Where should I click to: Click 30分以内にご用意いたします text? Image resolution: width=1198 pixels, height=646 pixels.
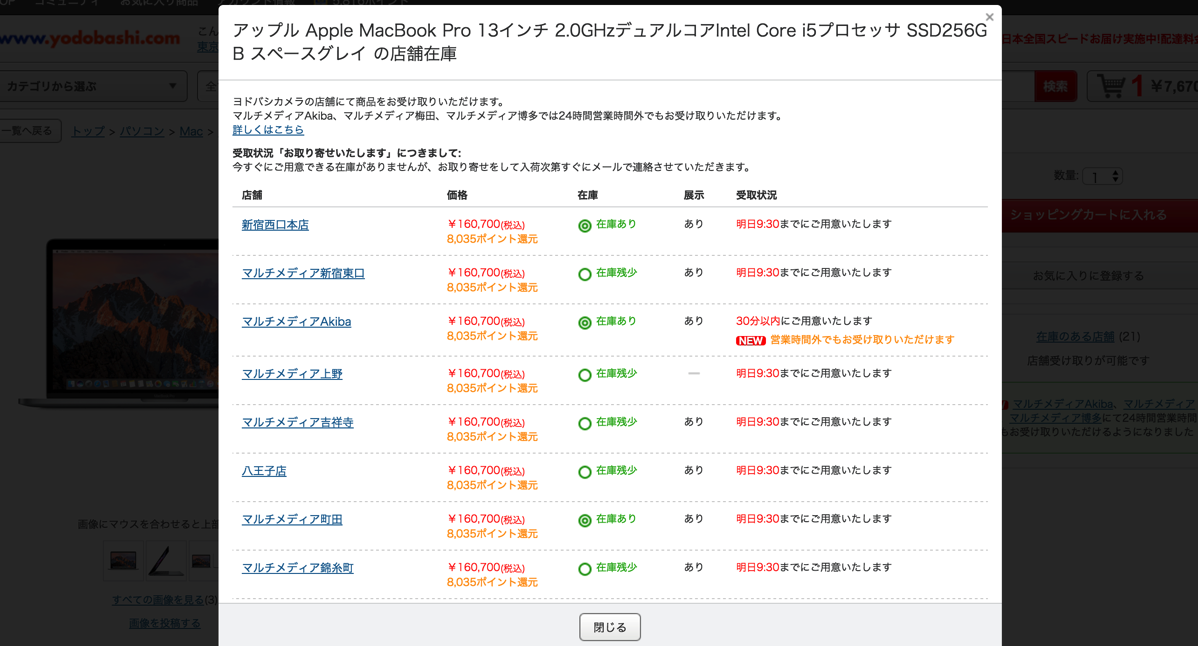coord(804,321)
